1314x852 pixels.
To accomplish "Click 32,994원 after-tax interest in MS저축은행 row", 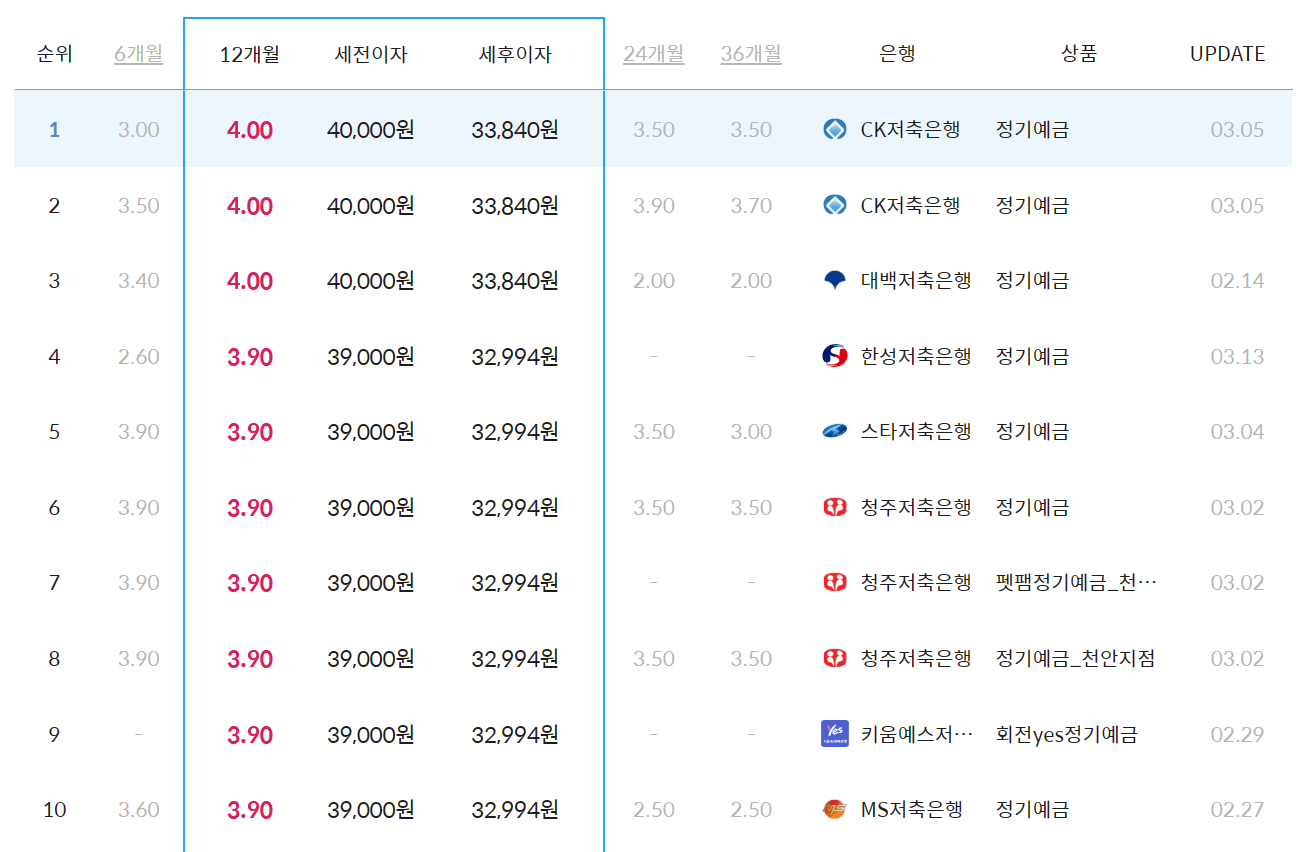I will (515, 810).
